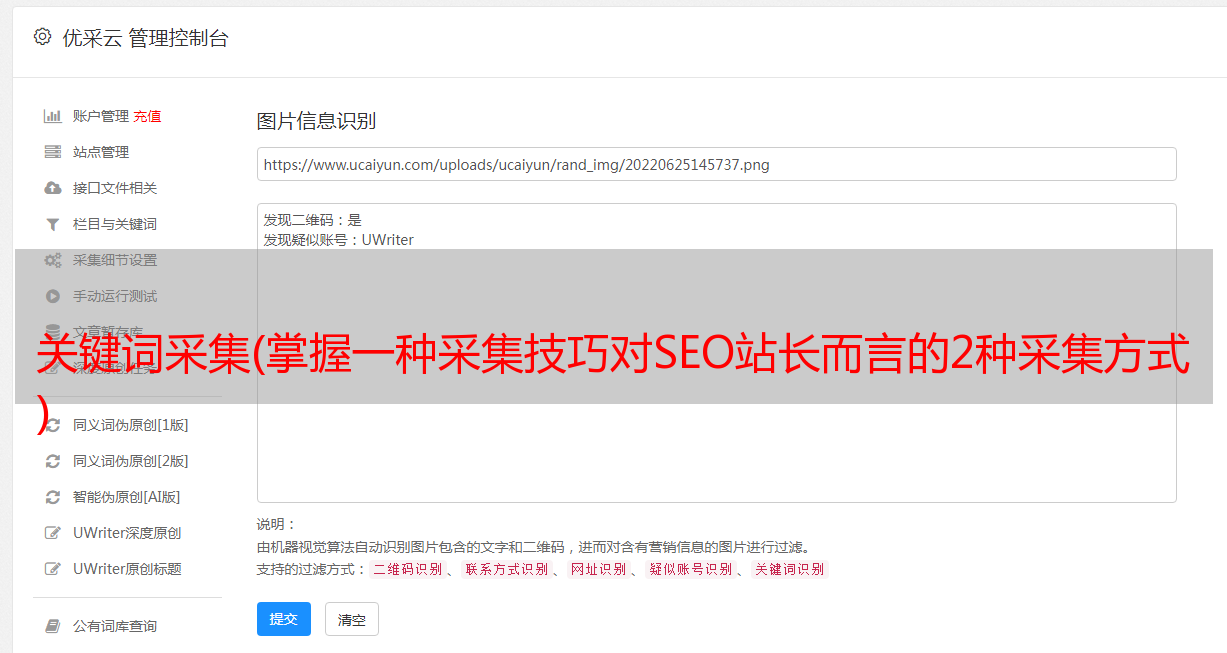Click the line 发现疑似账号：UWriter in the results
Screen dimensions: 1227x653
pyautogui.click(x=338, y=240)
